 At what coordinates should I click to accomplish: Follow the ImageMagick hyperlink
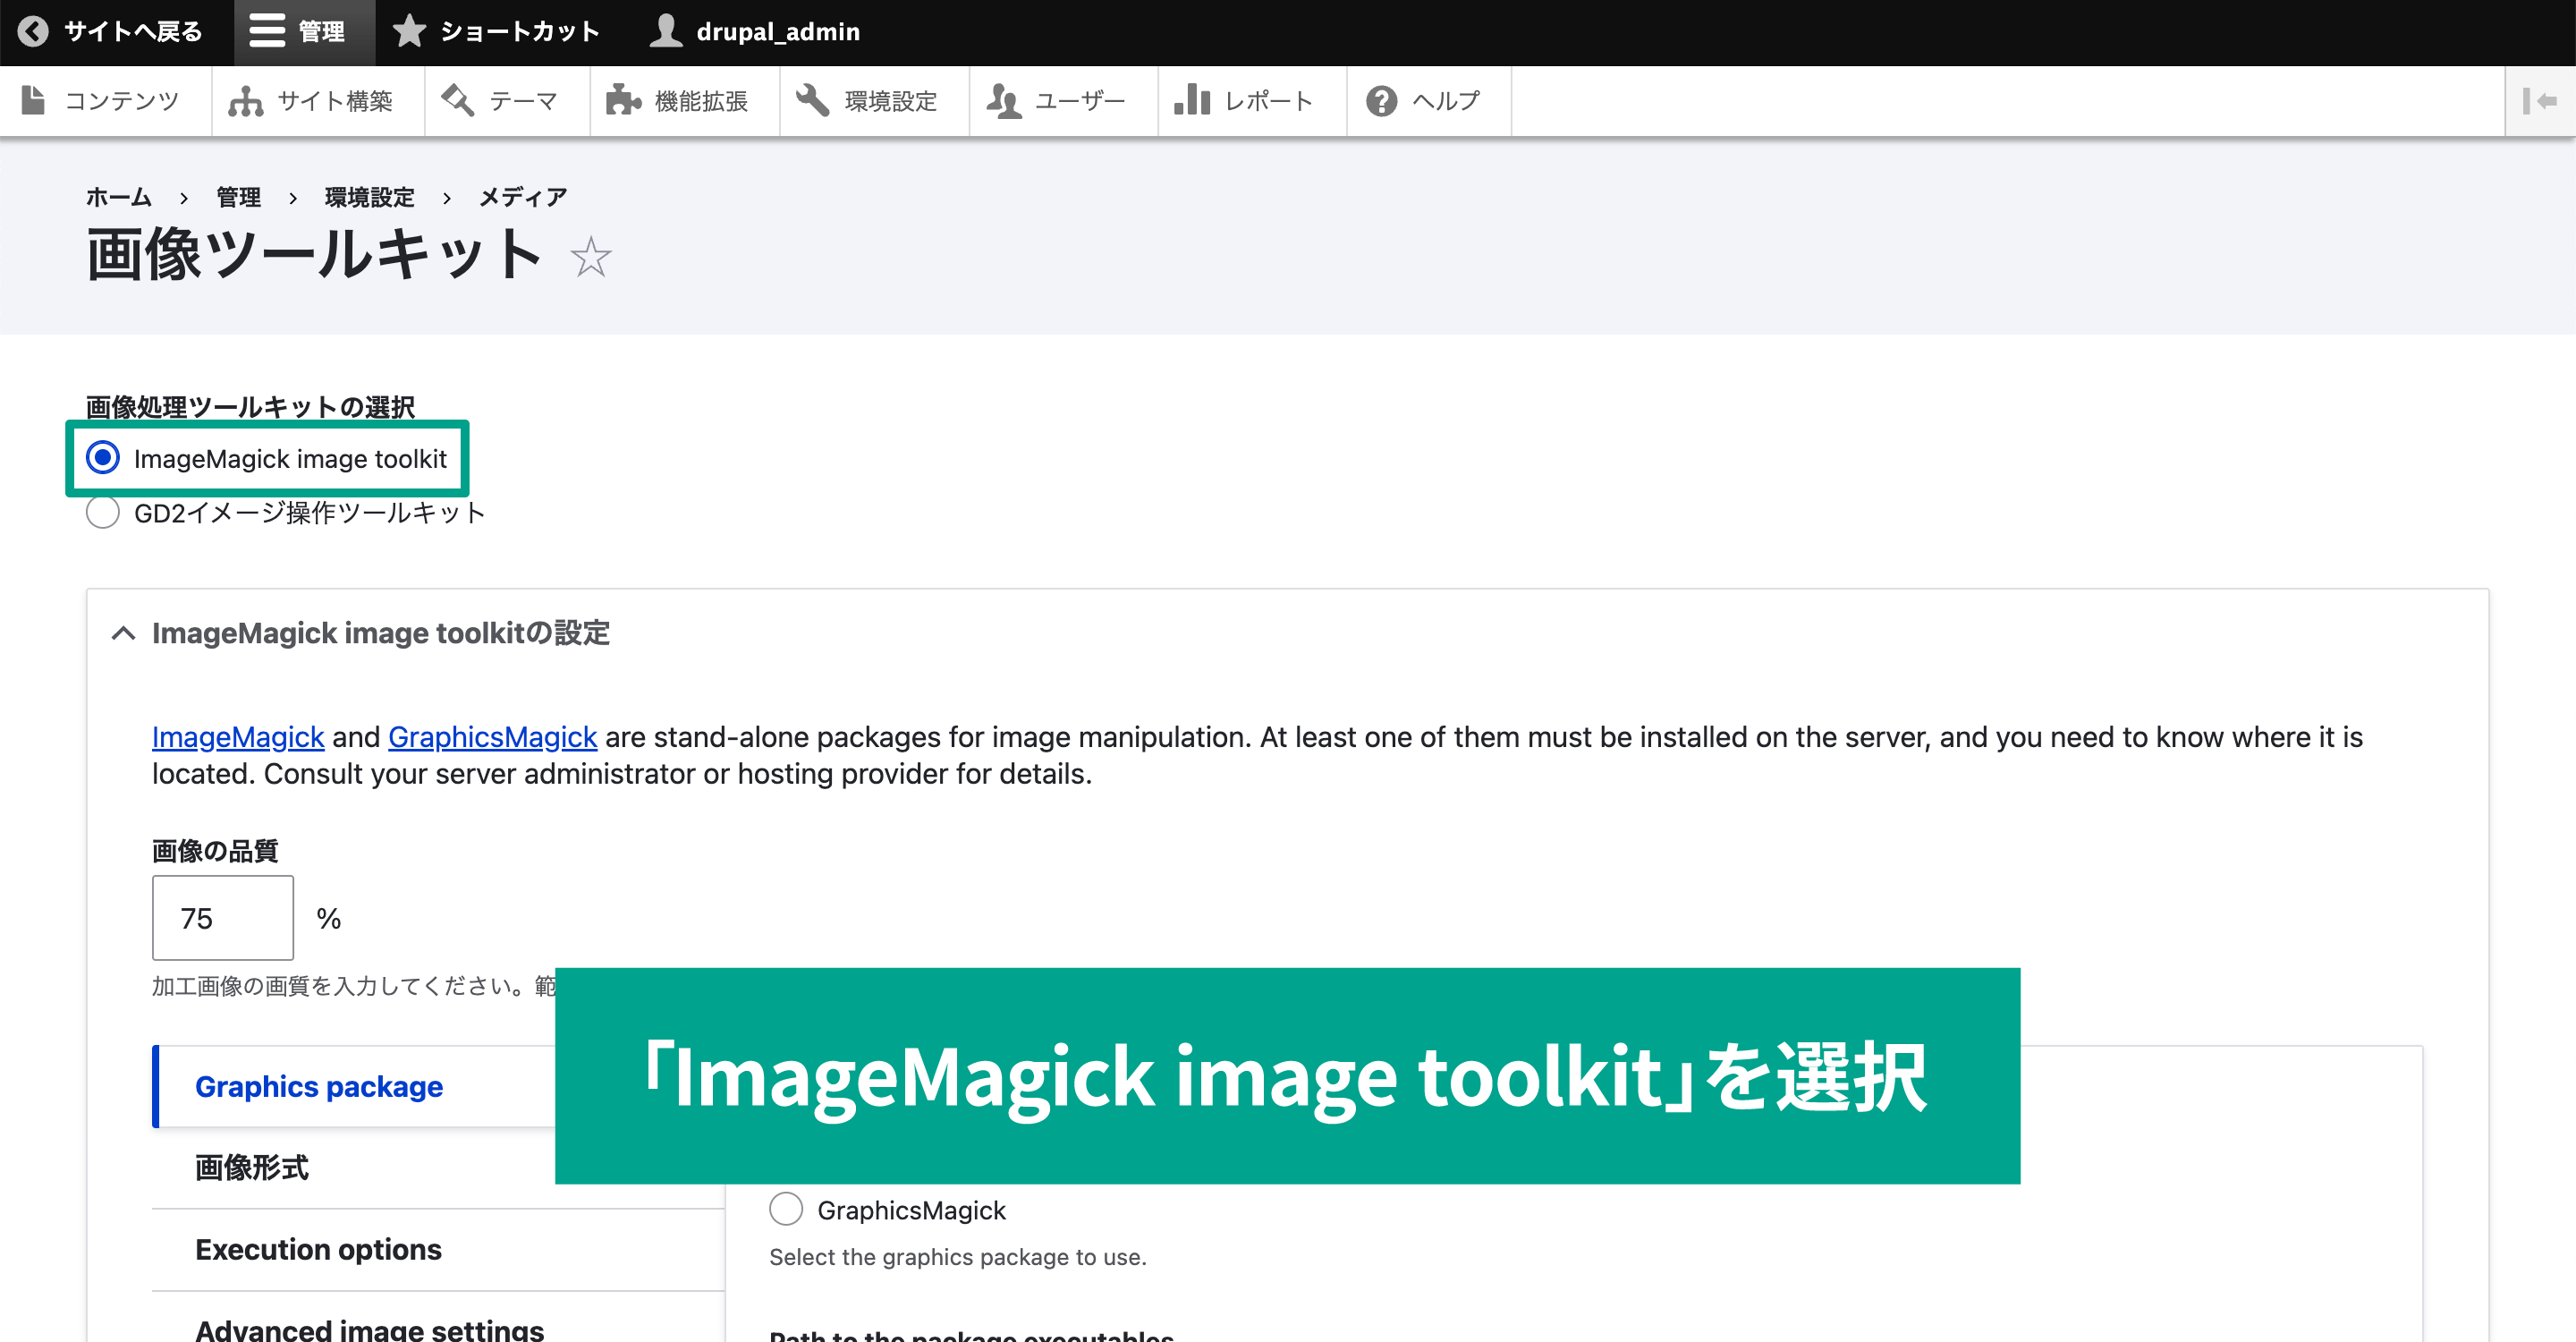(x=238, y=737)
